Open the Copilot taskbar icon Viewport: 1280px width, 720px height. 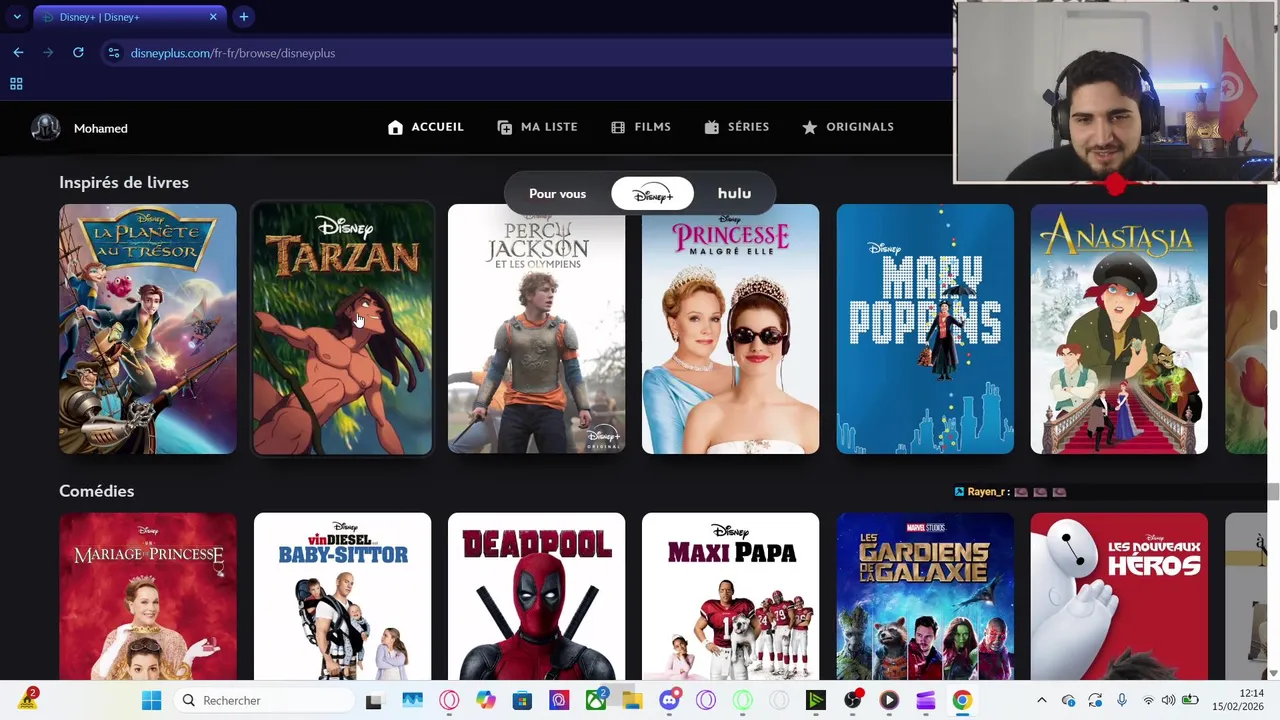point(486,701)
